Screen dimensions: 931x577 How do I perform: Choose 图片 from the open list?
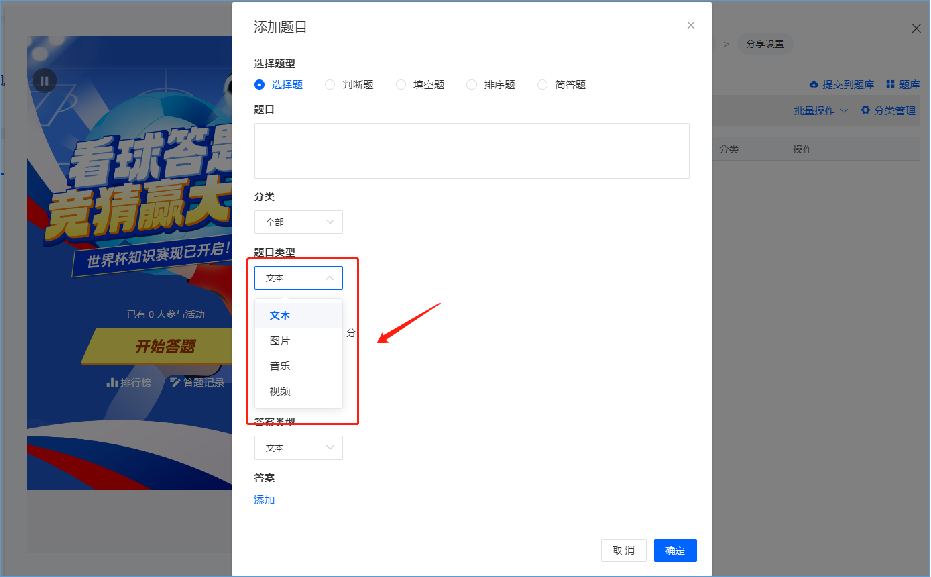(298, 341)
